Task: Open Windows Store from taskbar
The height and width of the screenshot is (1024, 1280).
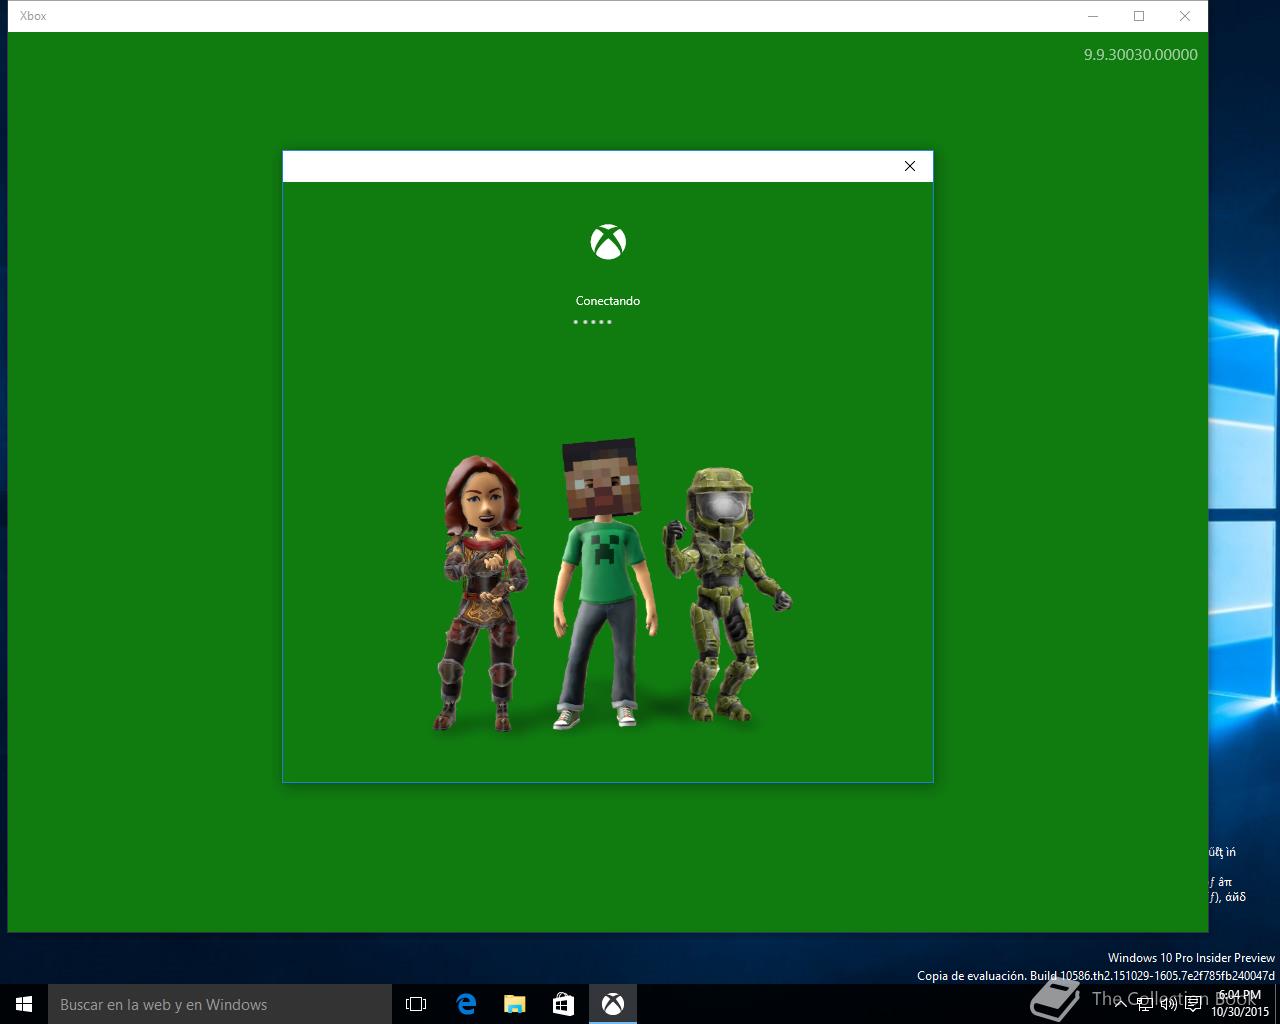Action: 564,1004
